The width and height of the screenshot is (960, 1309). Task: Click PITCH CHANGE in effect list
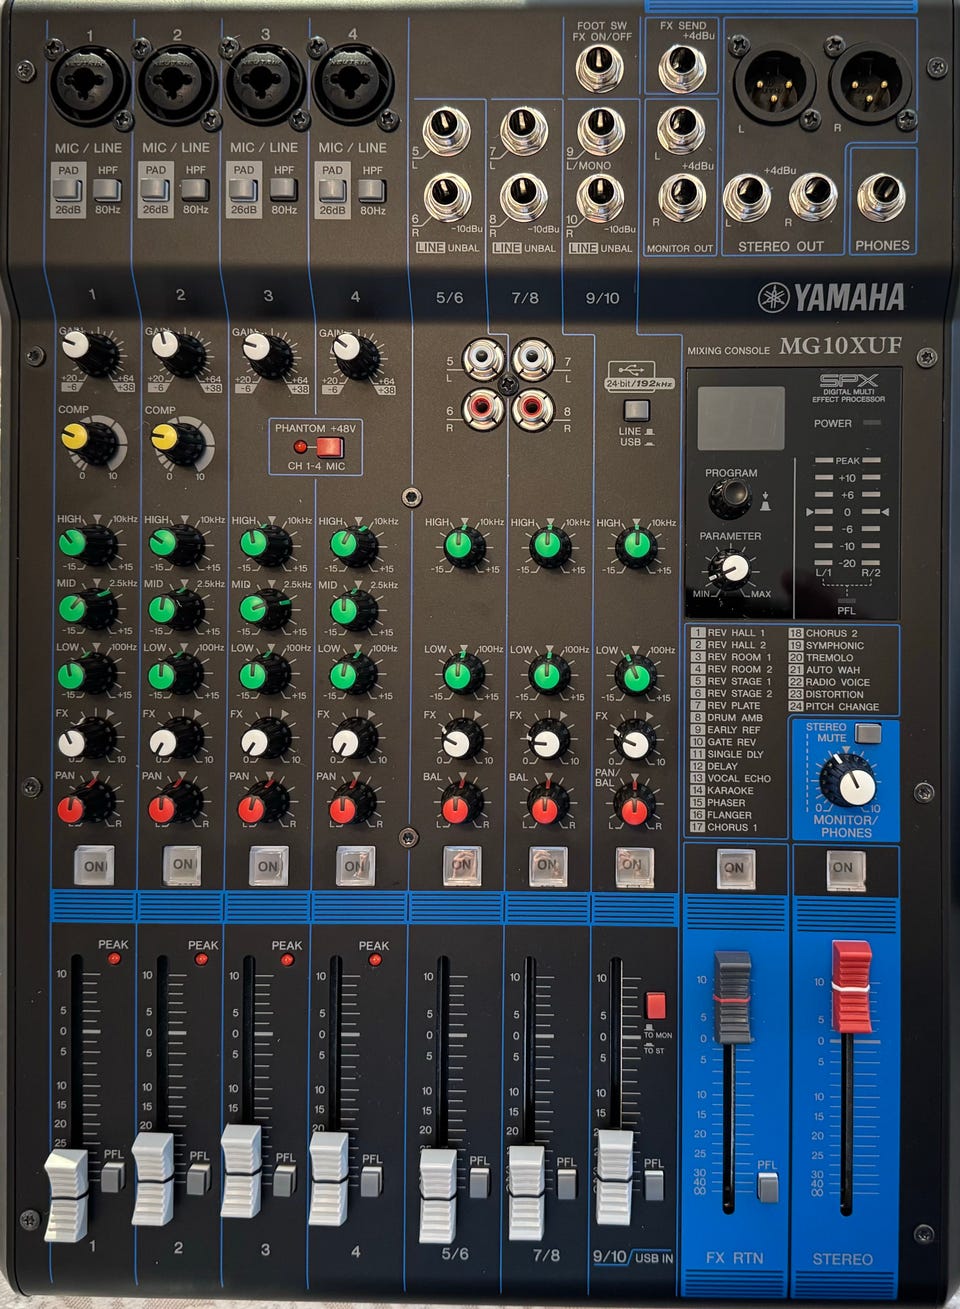(833, 706)
